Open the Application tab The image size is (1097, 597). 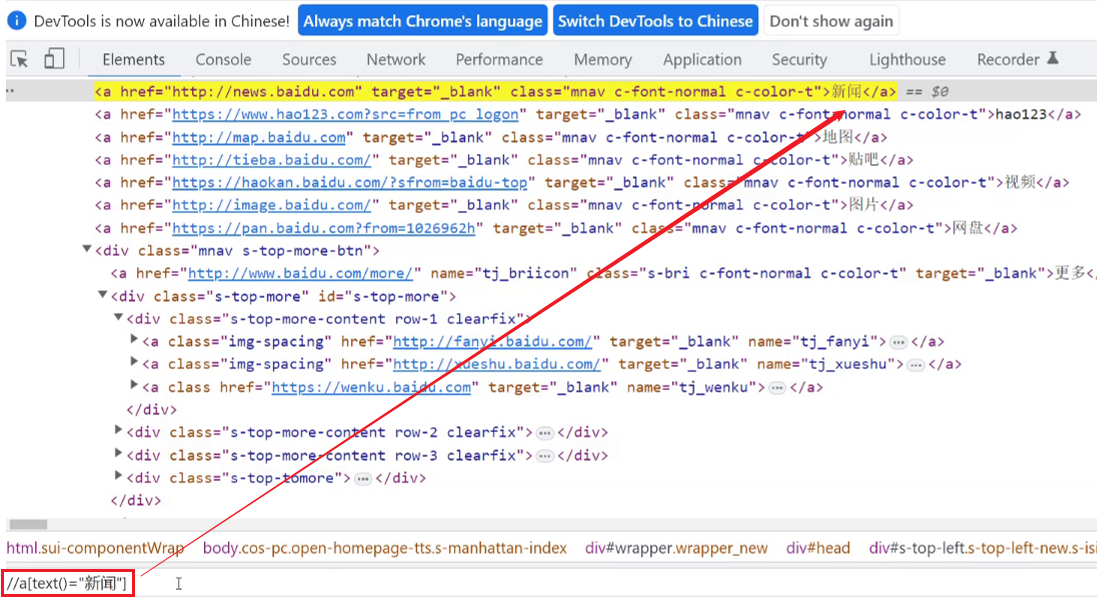[x=702, y=59]
